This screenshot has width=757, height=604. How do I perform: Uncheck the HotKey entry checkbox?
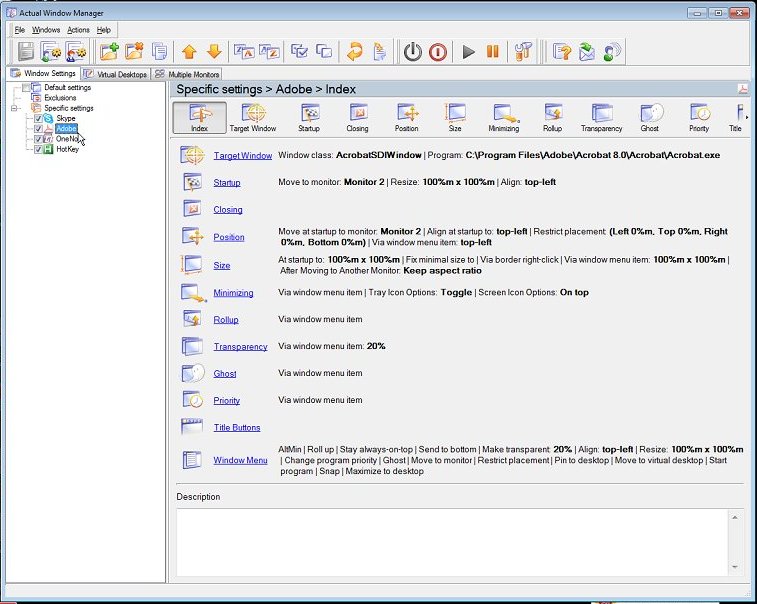tap(38, 149)
